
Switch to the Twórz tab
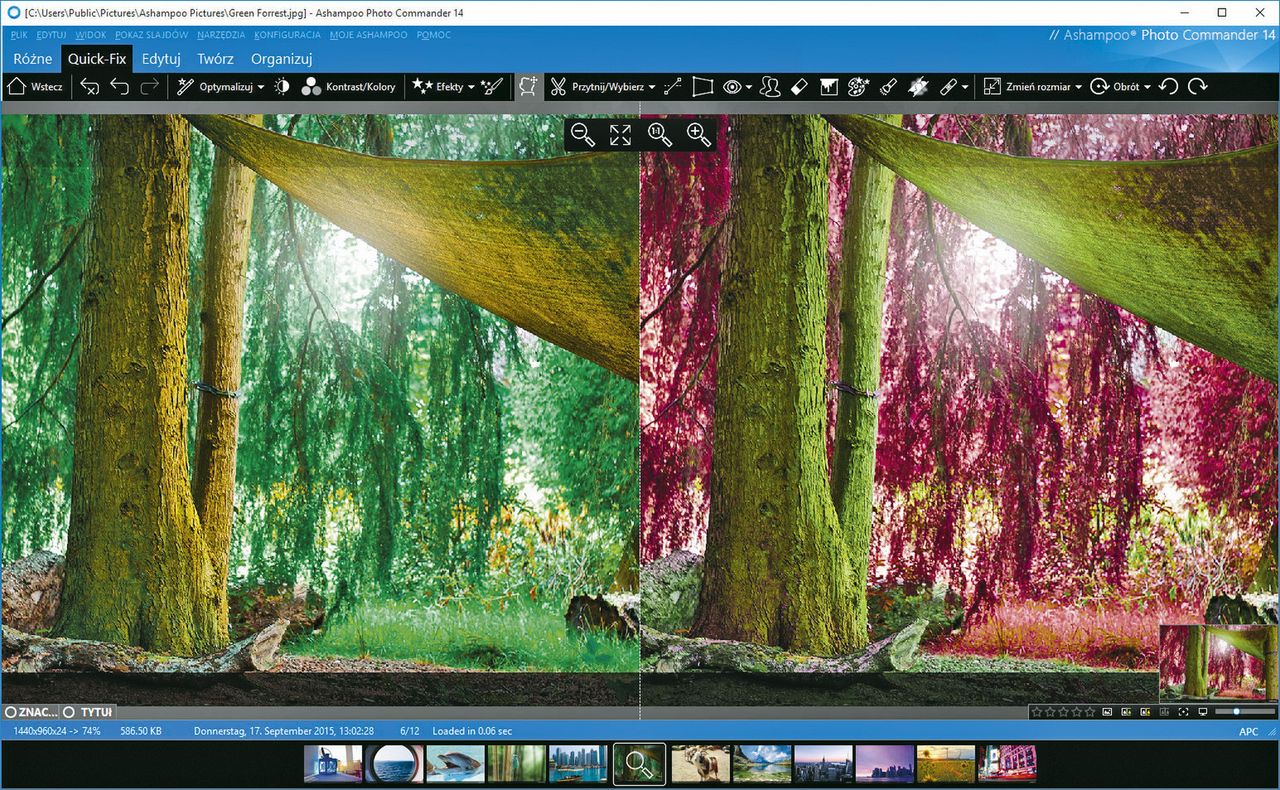point(215,59)
